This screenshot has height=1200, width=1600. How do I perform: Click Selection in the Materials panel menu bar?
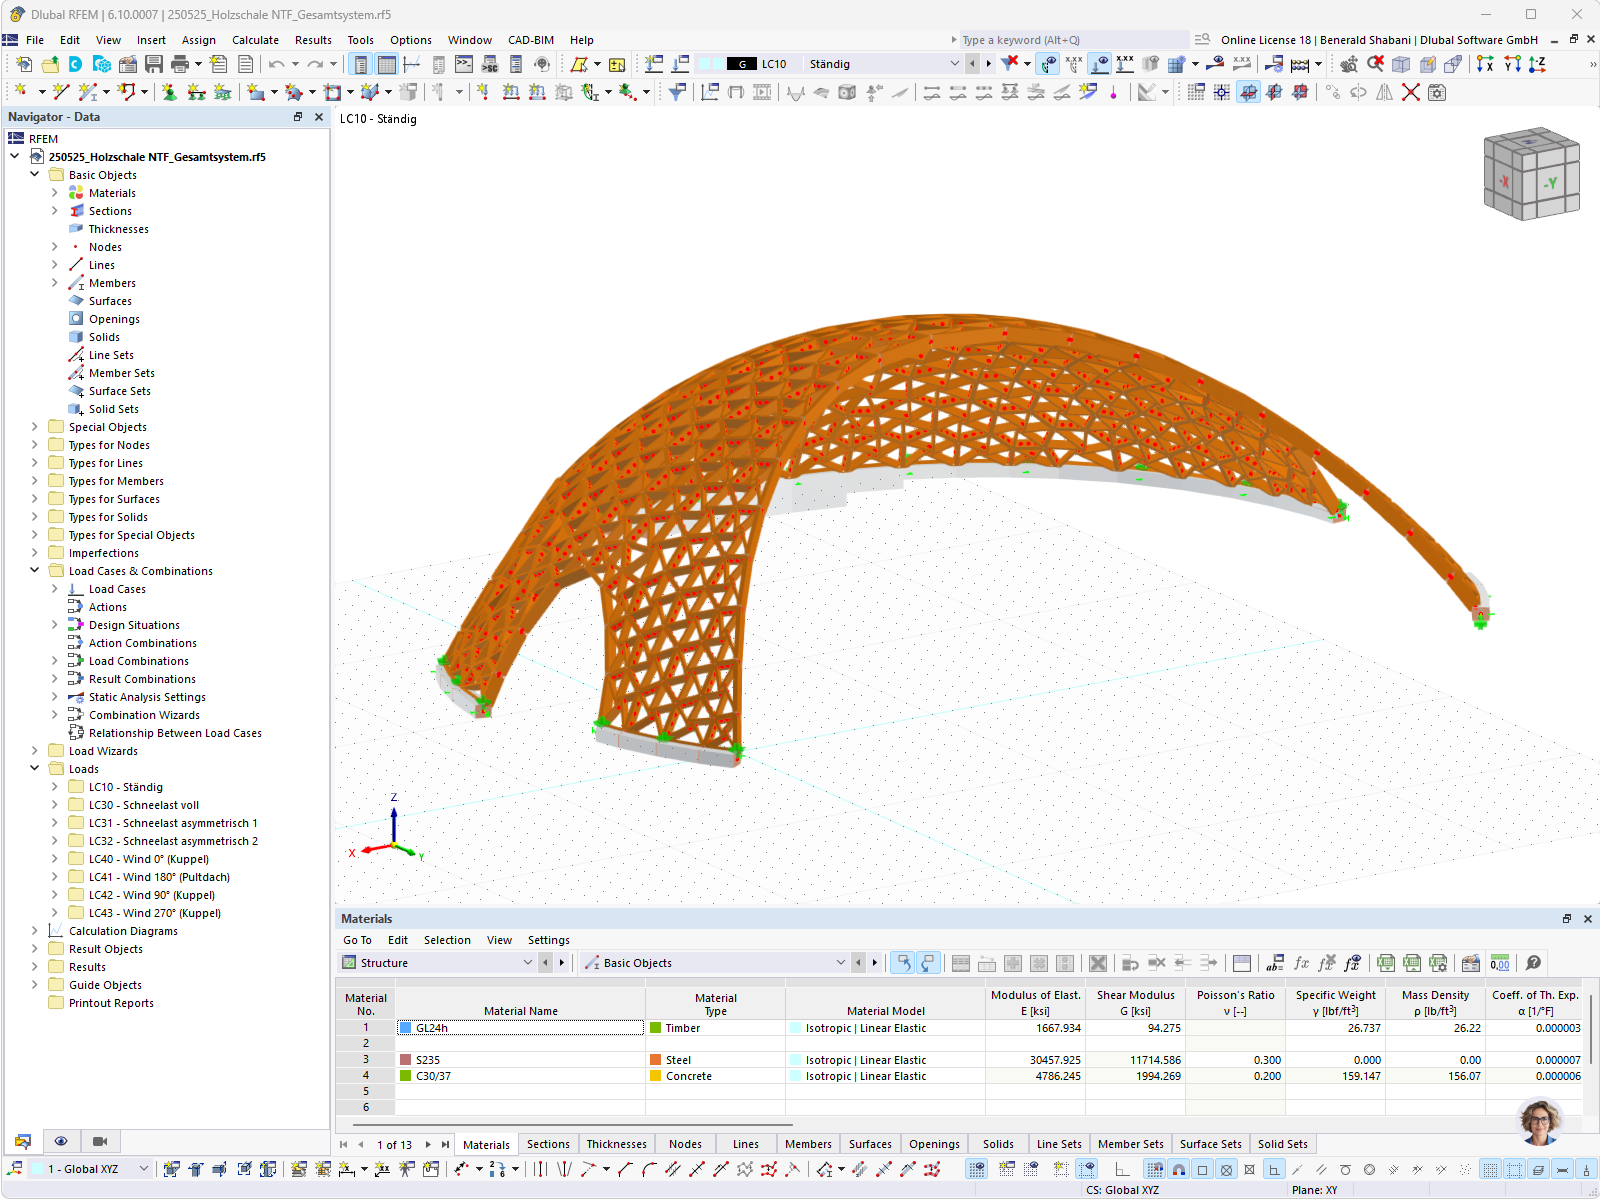[x=447, y=940]
